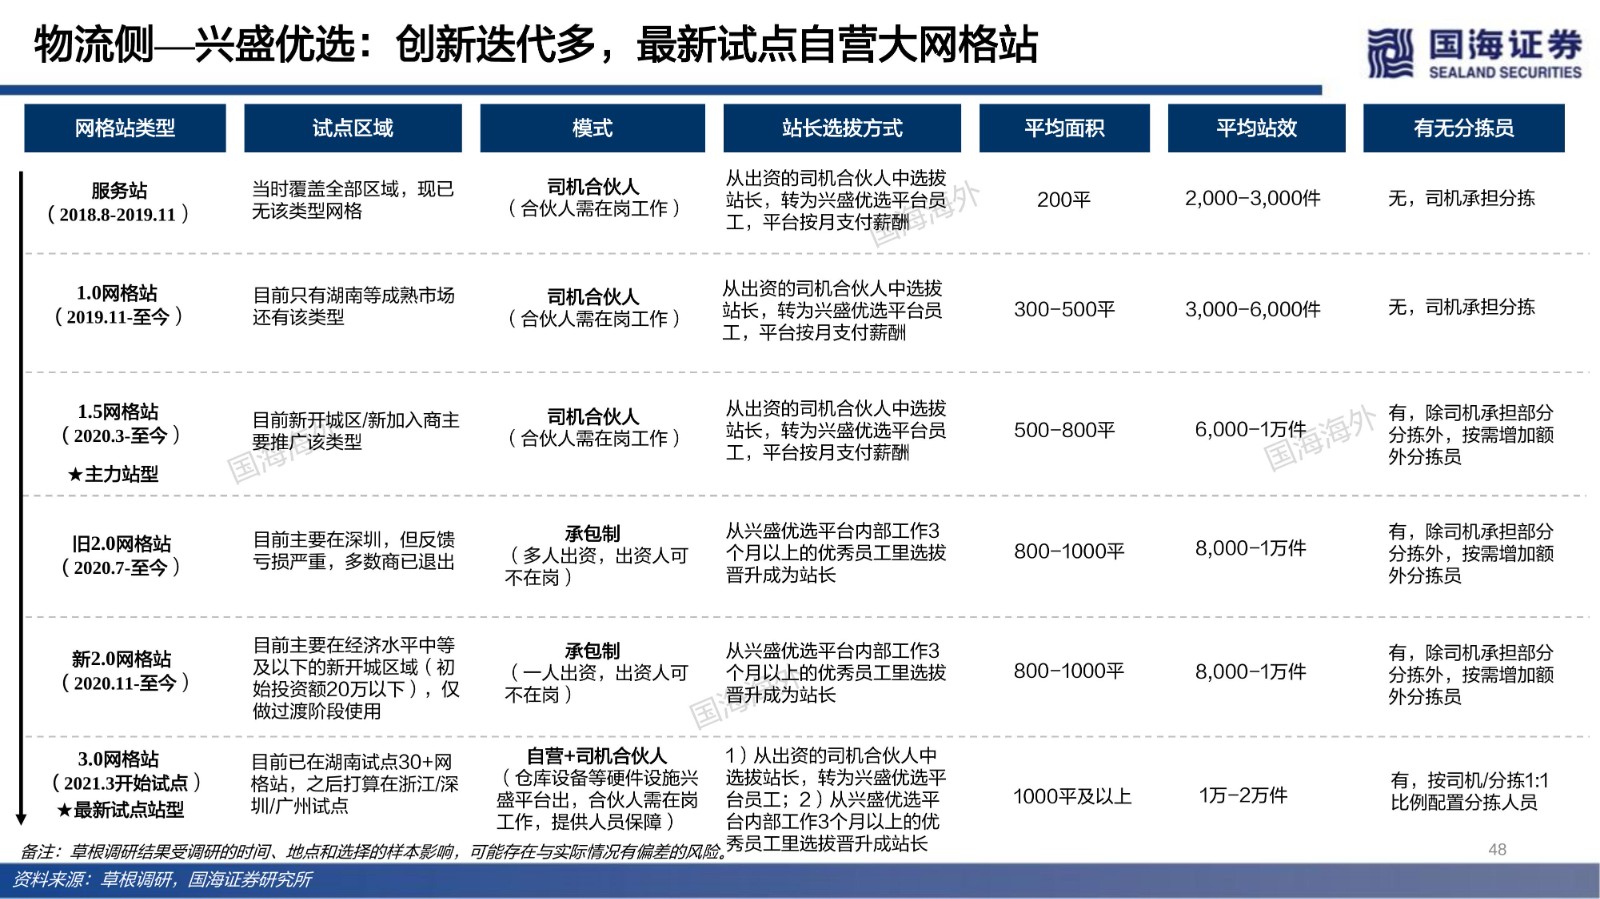1600x899 pixels.
Task: Select sorter cell in 新2.0网格站 row
Action: click(1471, 675)
